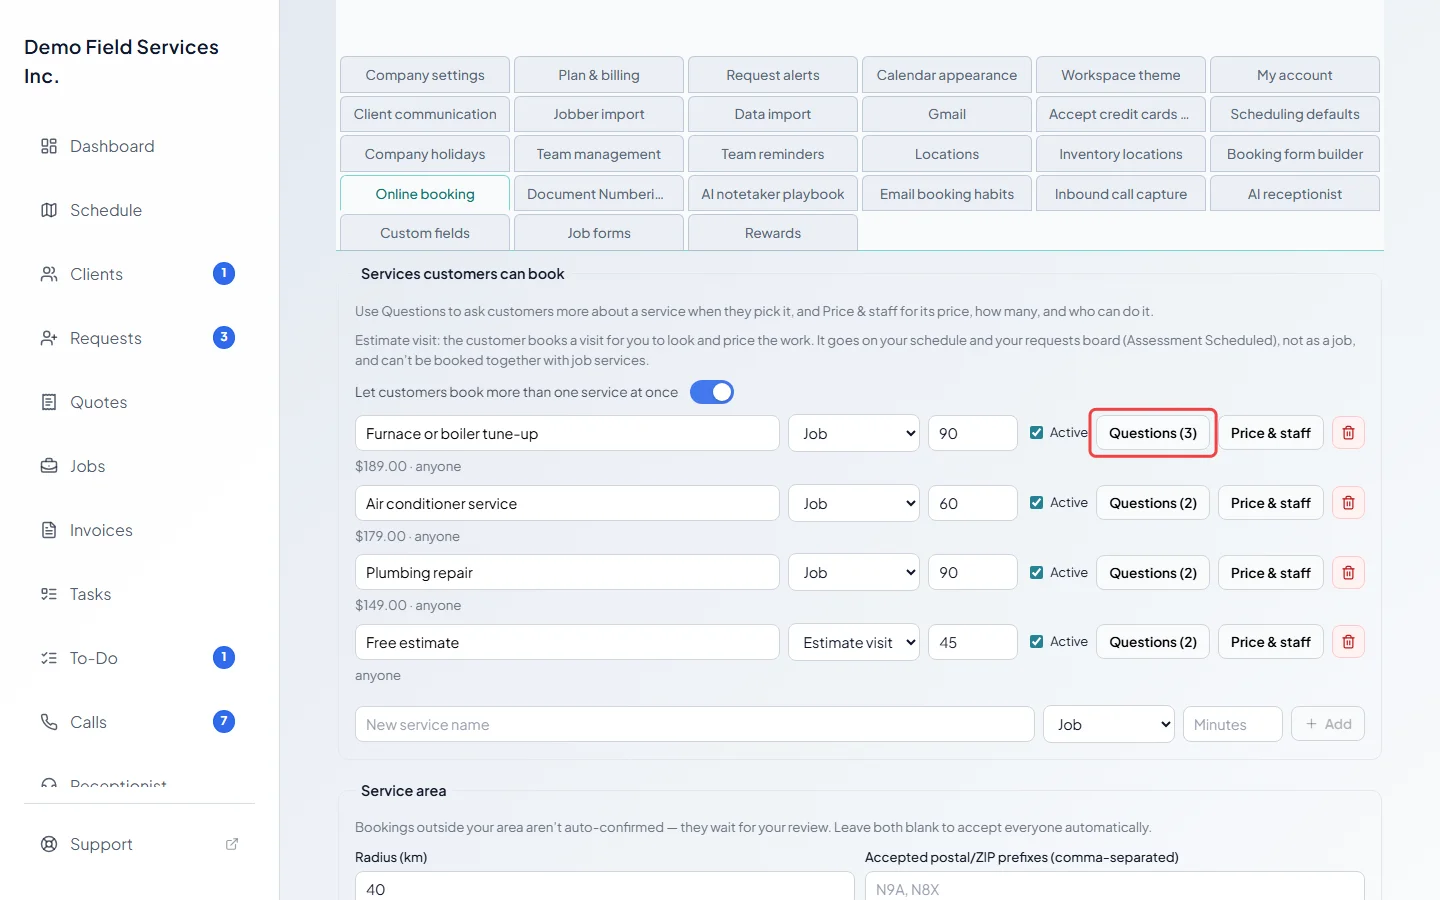This screenshot has width=1440, height=900.
Task: Click the To-Do notification badge showing 1
Action: 224,657
